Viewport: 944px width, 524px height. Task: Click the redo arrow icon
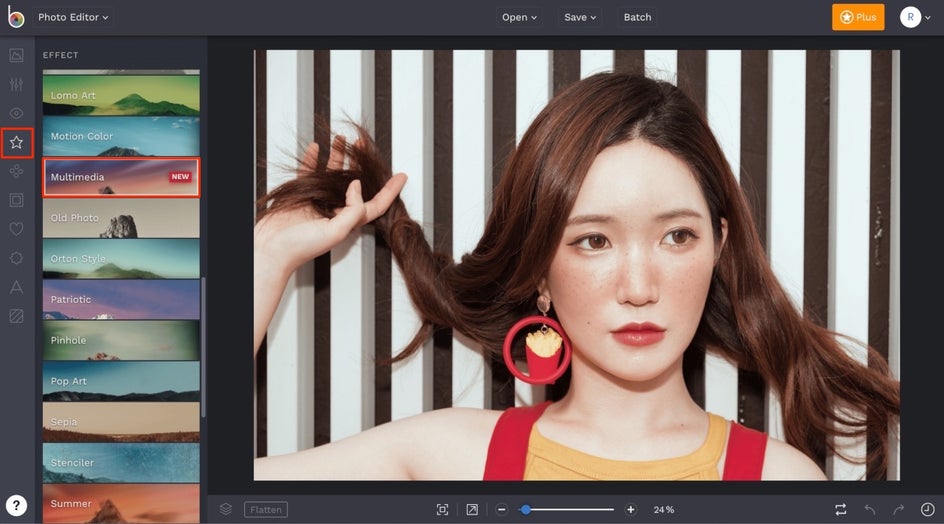pos(899,510)
